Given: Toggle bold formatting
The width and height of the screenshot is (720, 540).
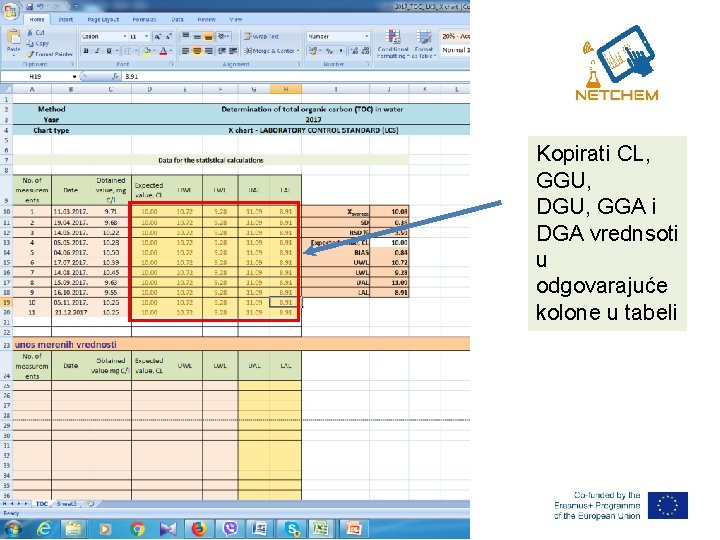Looking at the screenshot, I should [x=86, y=51].
